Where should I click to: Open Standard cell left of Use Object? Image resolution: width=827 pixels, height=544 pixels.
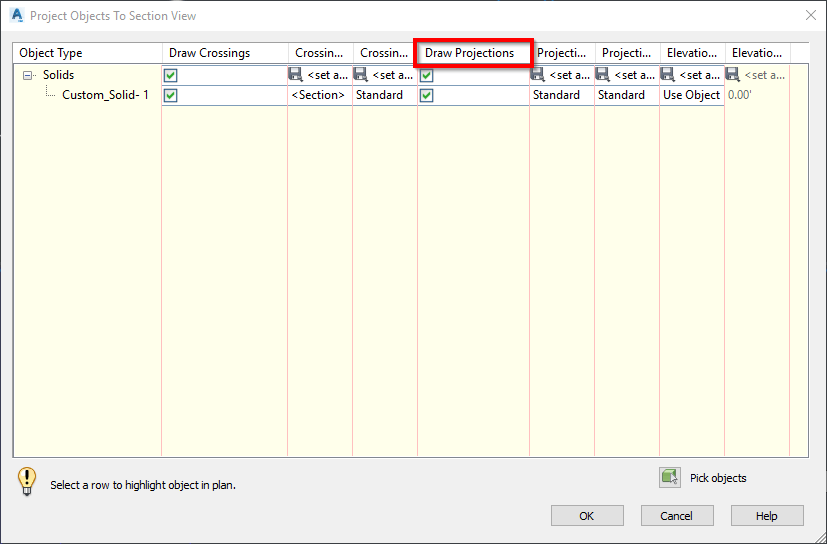(627, 96)
